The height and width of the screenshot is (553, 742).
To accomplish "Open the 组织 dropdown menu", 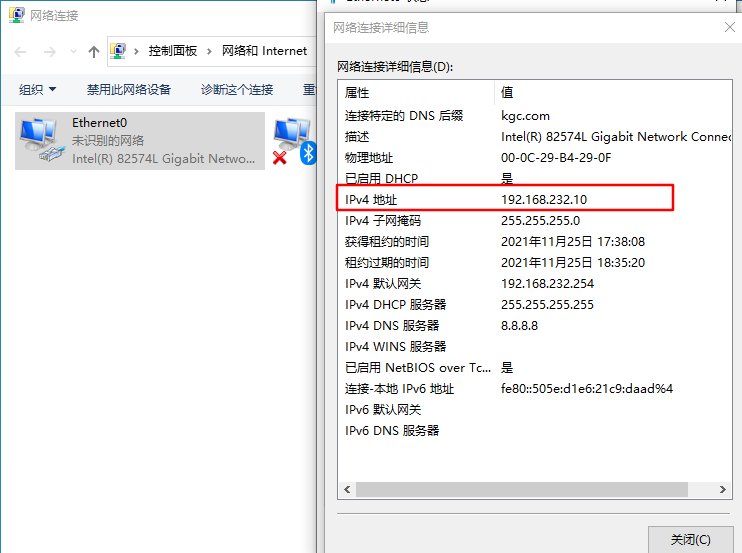I will [37, 89].
